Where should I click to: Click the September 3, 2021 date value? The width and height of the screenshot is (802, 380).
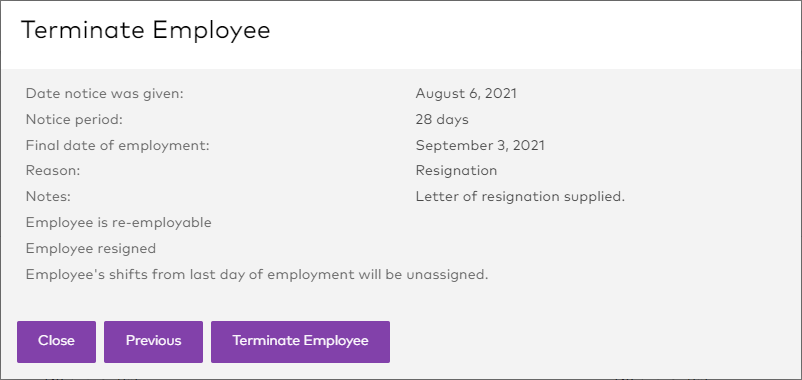point(480,145)
